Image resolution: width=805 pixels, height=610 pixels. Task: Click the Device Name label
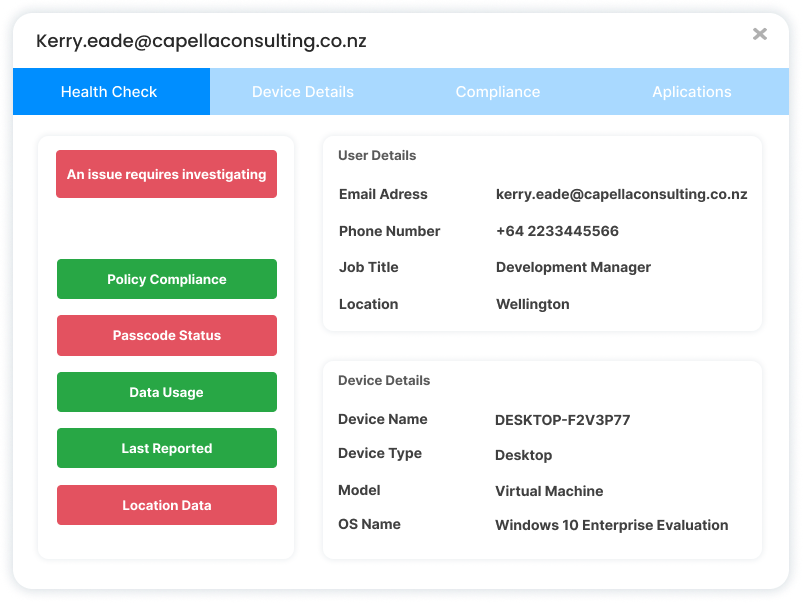(382, 420)
